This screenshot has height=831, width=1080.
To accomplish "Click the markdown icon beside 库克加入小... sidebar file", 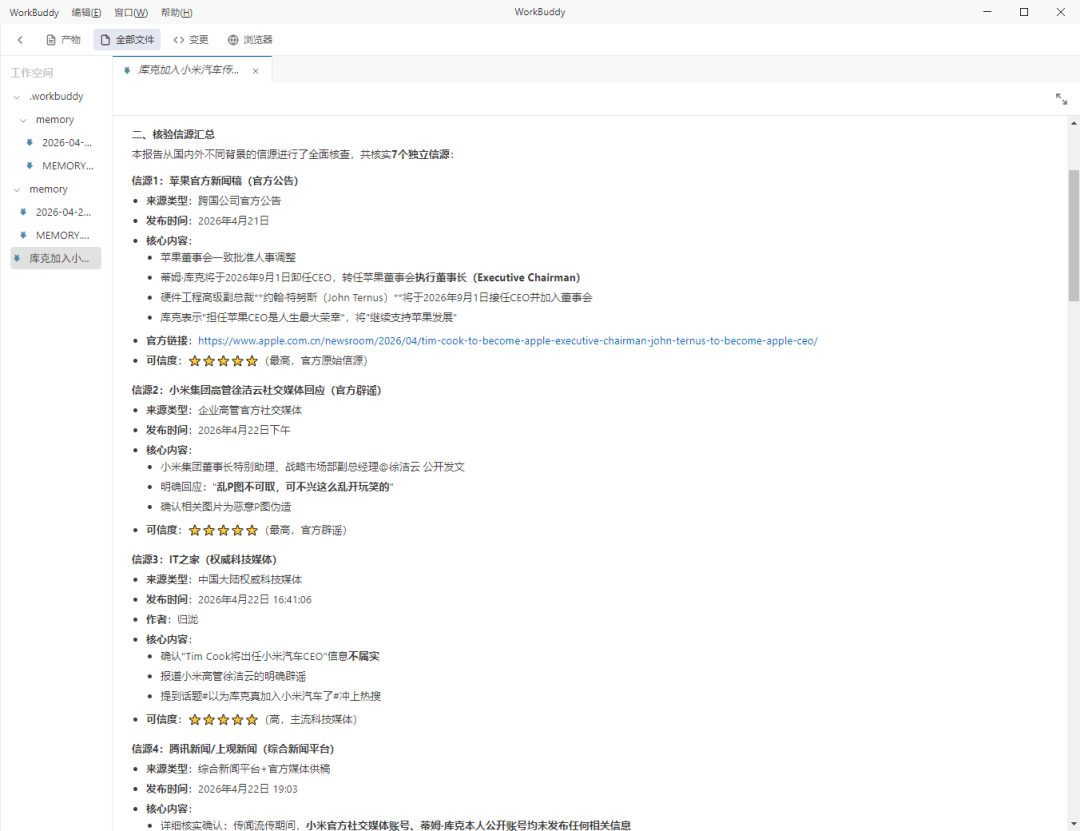I will [x=17, y=258].
